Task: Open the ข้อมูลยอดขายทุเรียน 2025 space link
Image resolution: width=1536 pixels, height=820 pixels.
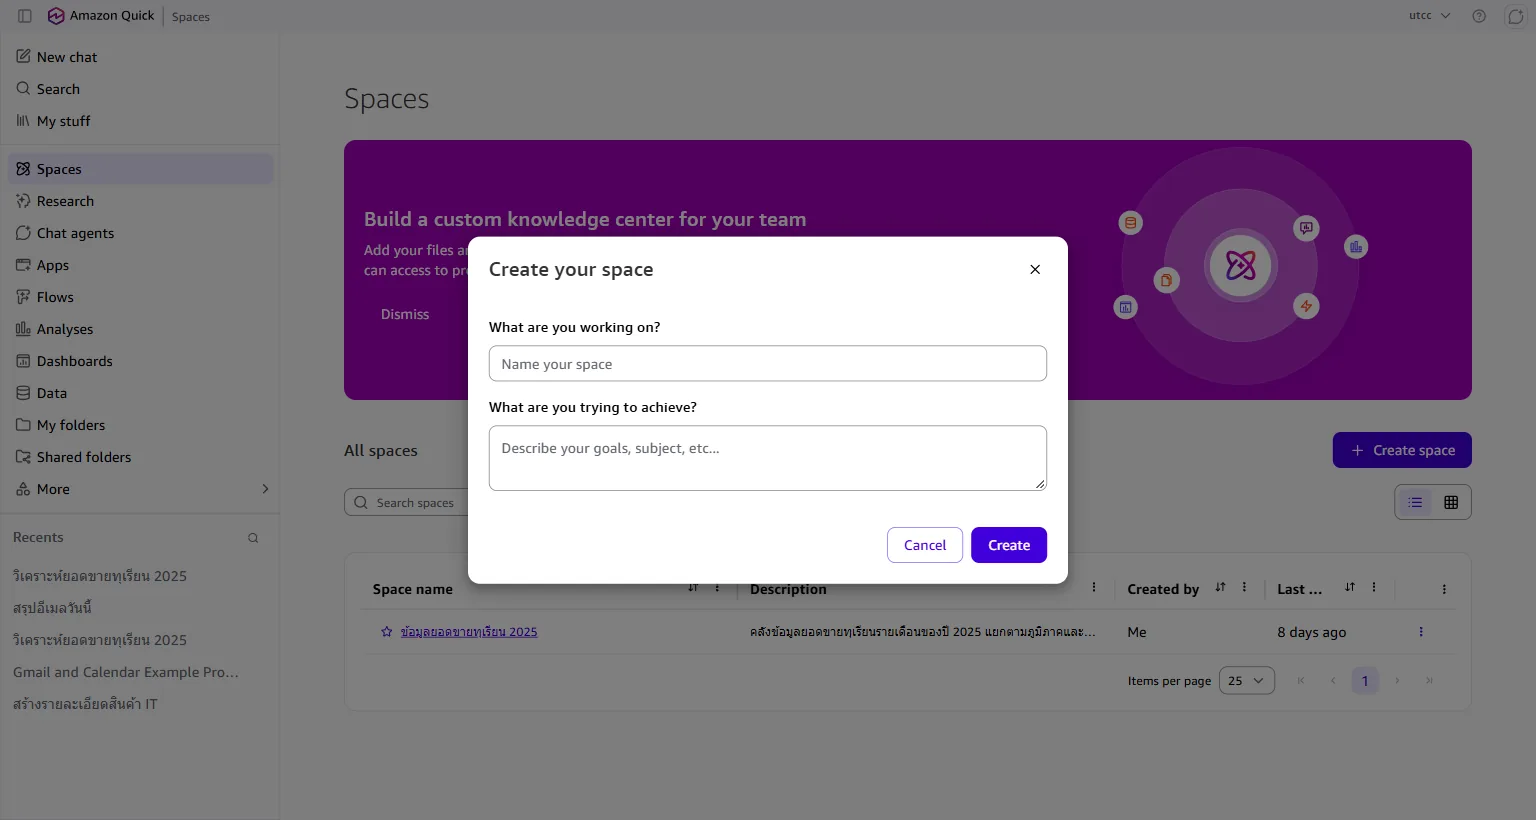Action: click(469, 632)
